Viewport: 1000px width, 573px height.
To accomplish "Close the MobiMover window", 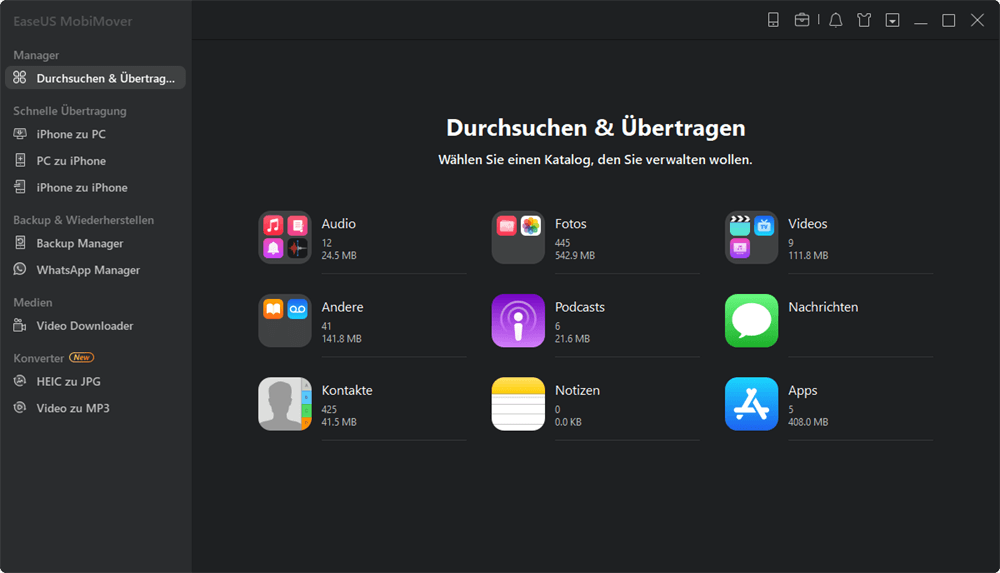I will (x=977, y=21).
